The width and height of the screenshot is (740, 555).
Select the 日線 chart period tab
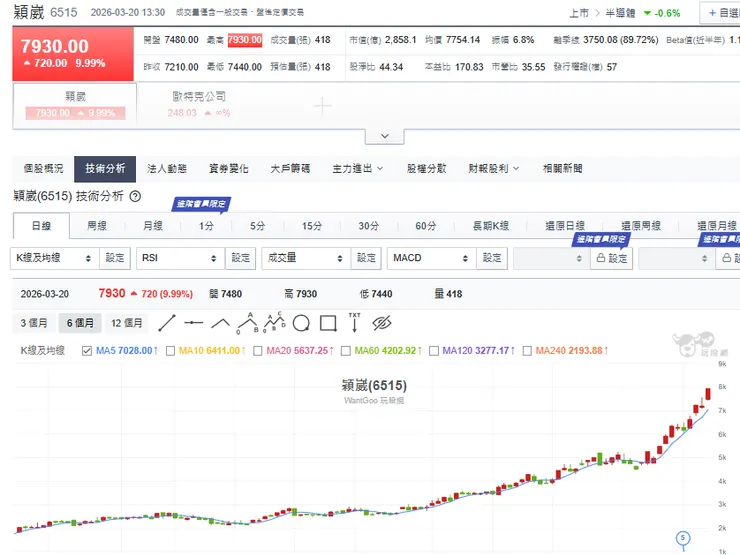[x=41, y=226]
